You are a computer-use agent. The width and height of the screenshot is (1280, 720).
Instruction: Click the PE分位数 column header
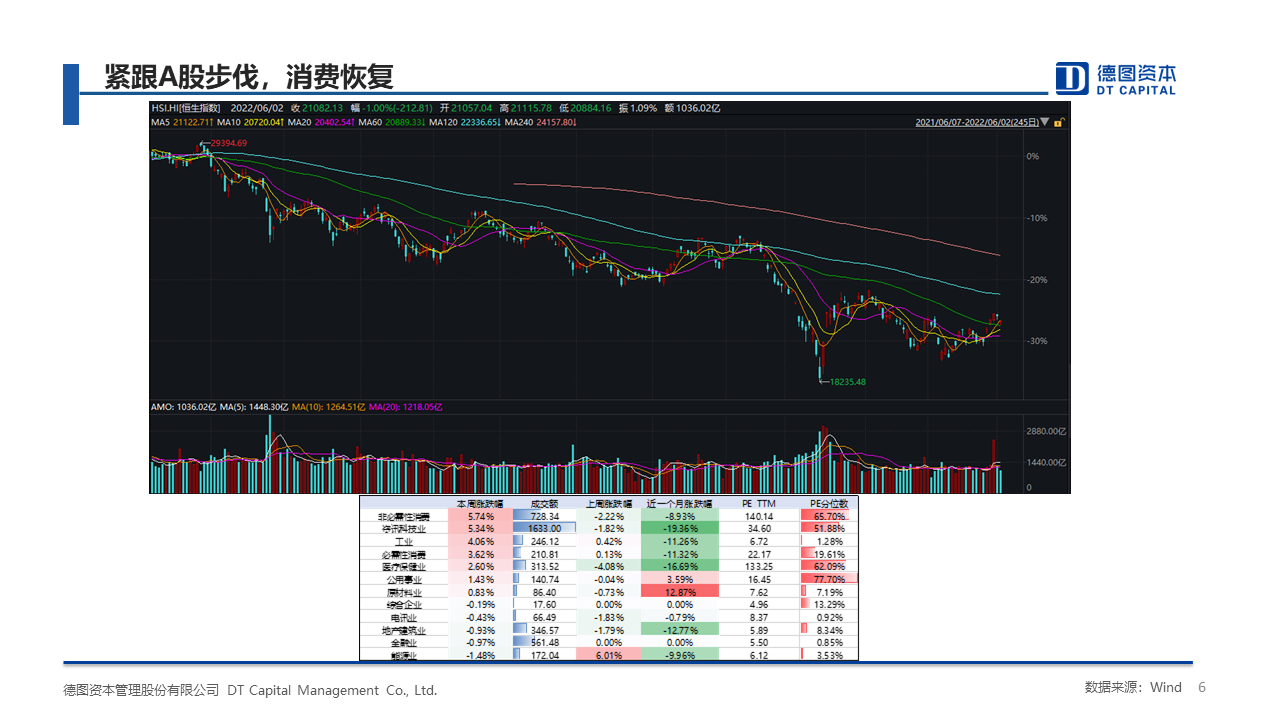828,504
